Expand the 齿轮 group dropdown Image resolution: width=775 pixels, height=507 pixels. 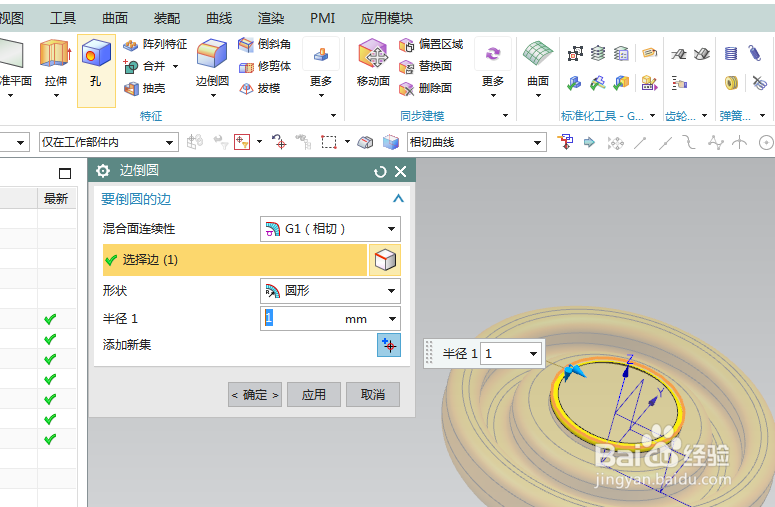coord(704,116)
